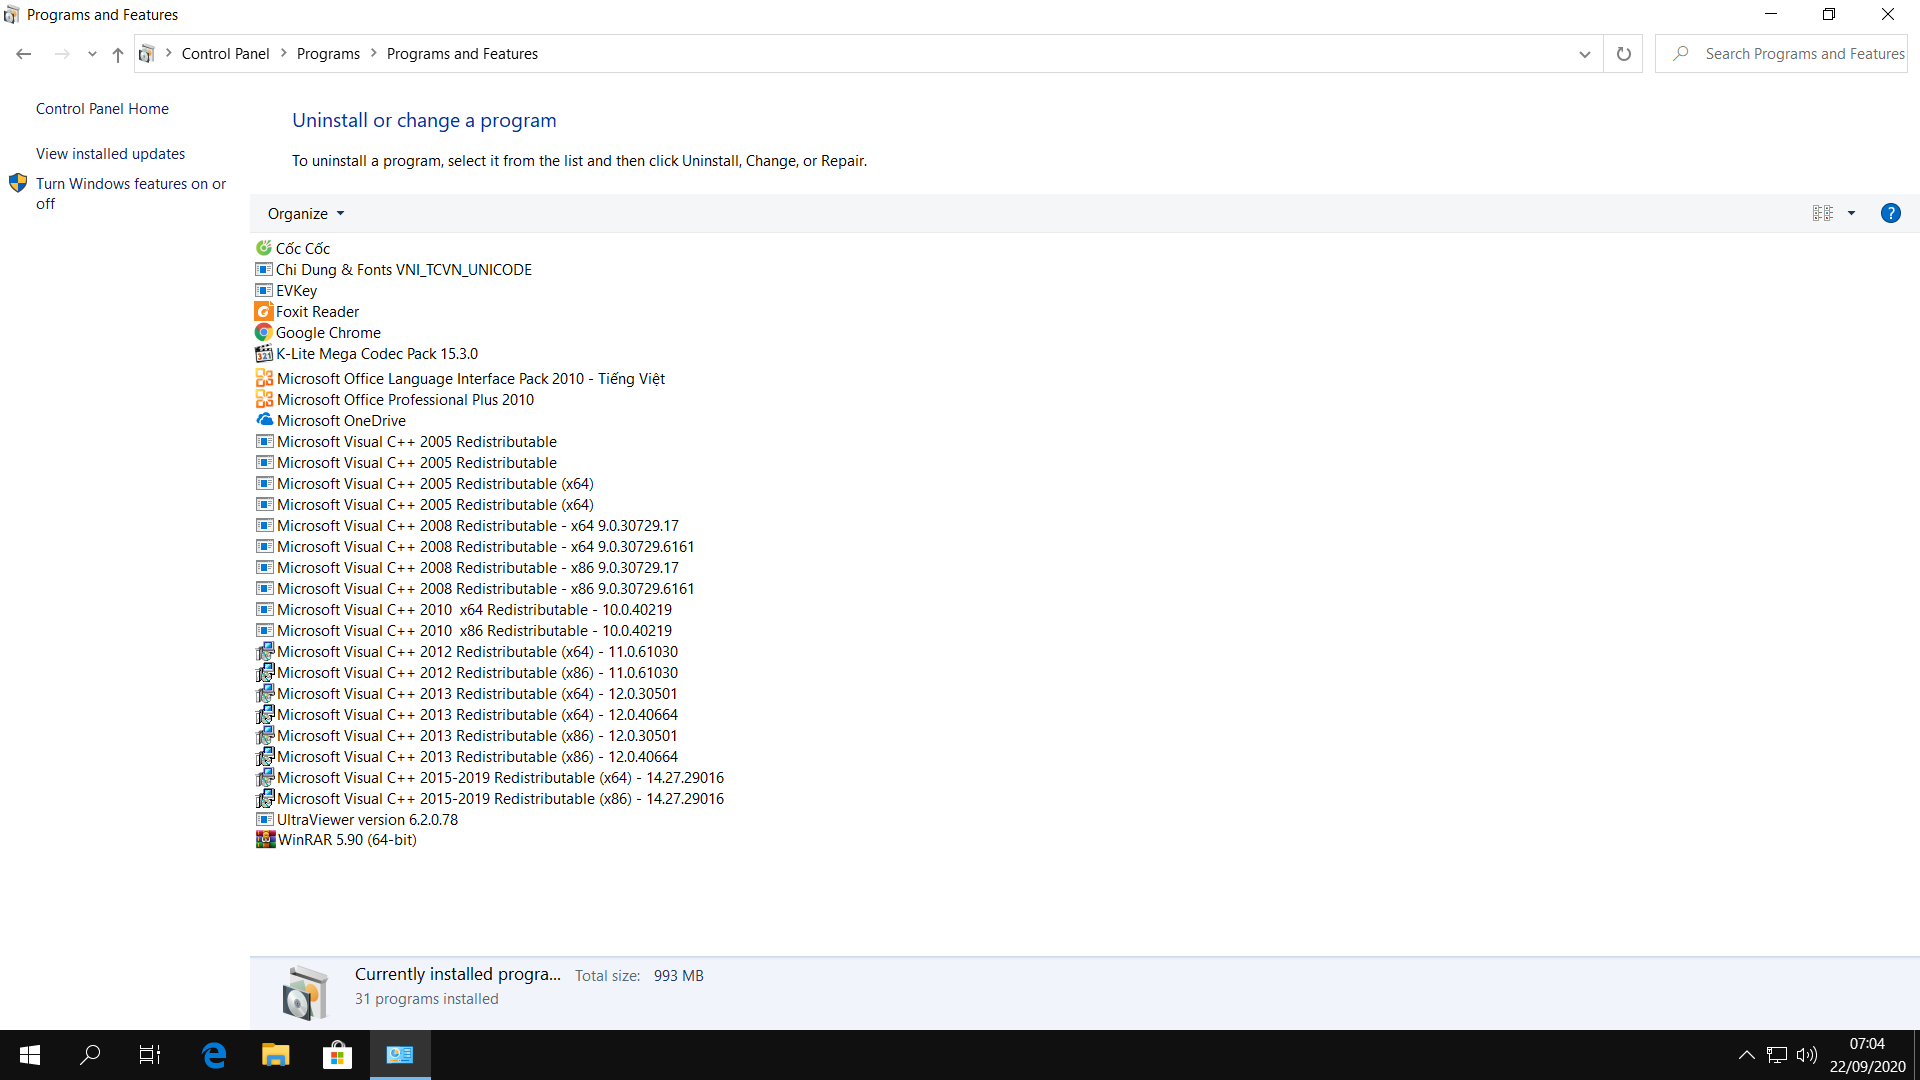Image resolution: width=1920 pixels, height=1080 pixels.
Task: Click Programs in breadcrumb
Action: tap(328, 54)
